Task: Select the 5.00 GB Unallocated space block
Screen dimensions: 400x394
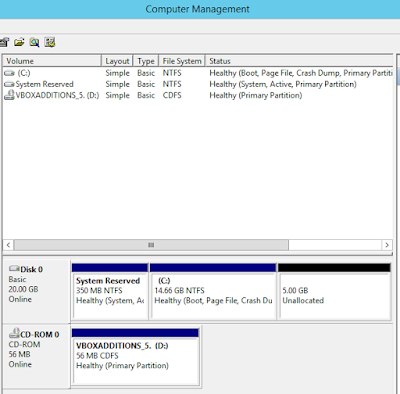Action: 334,292
